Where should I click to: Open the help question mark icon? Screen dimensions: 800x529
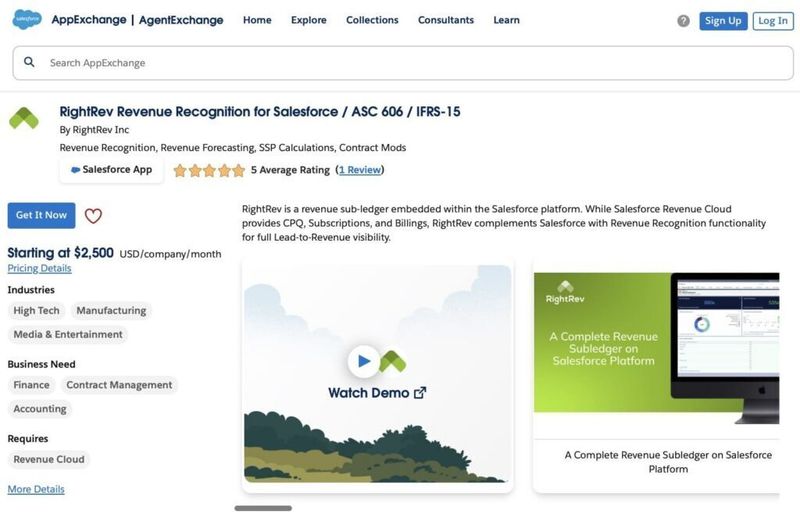[x=683, y=21]
